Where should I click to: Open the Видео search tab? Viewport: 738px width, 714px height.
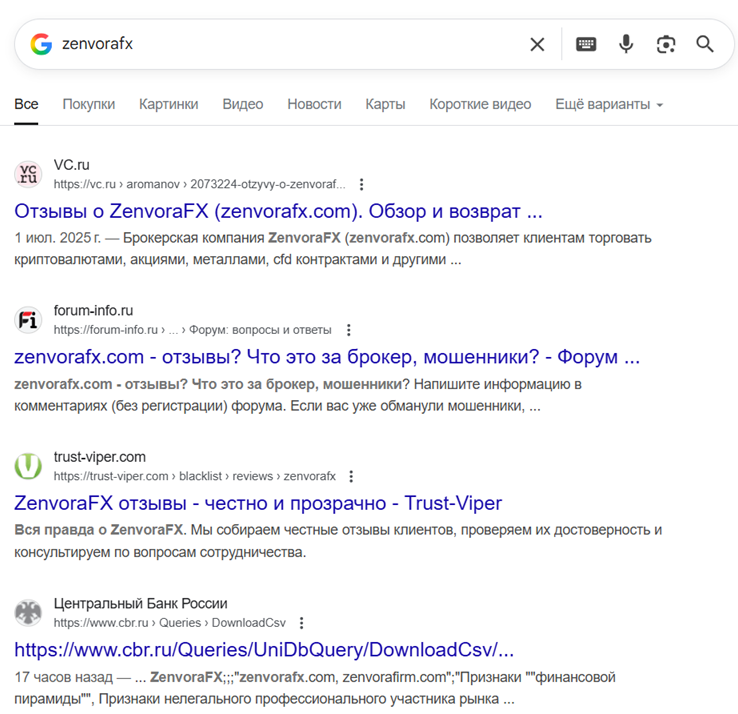pos(242,104)
